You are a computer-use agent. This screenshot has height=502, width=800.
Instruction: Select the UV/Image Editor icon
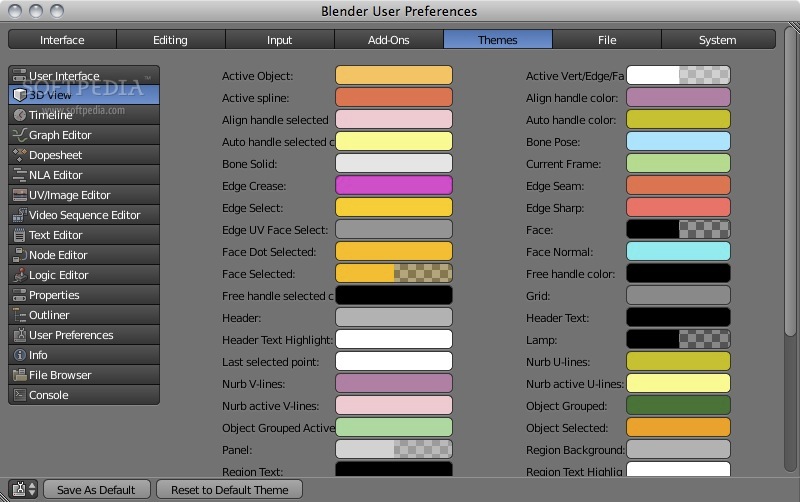(19, 195)
